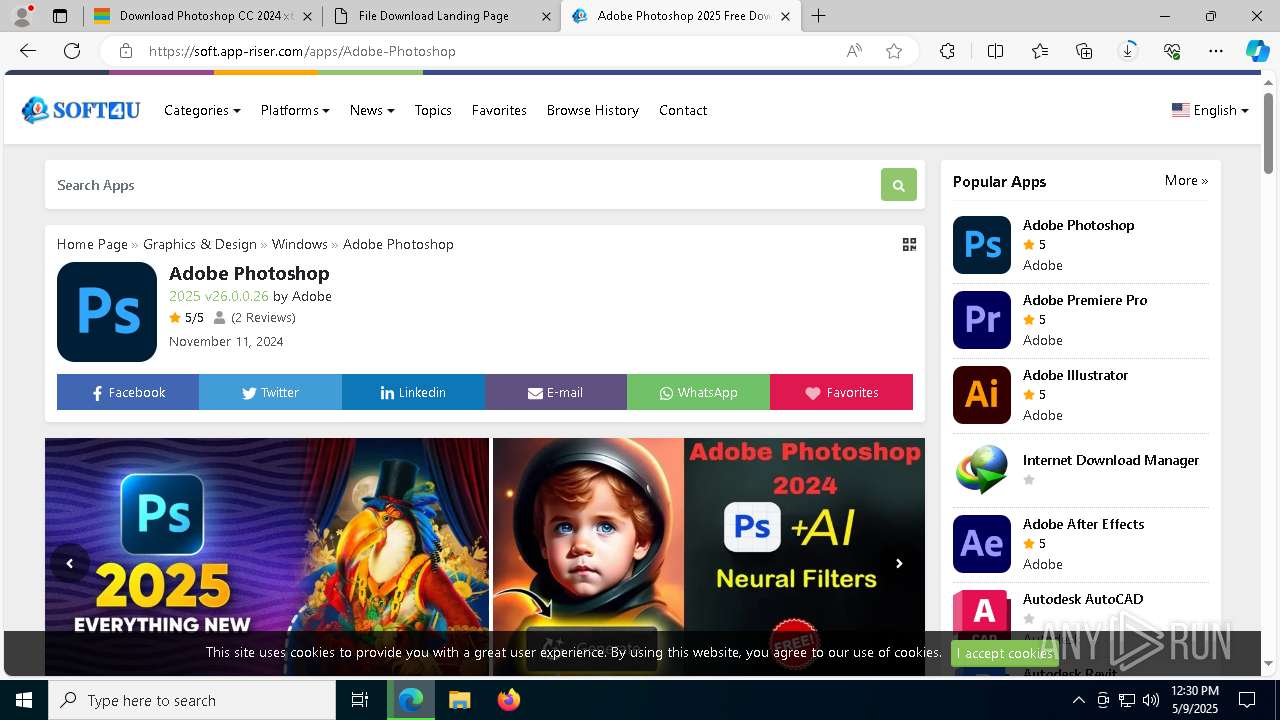The image size is (1280, 720).
Task: Open browser Extensions puzzle icon
Action: (x=947, y=51)
